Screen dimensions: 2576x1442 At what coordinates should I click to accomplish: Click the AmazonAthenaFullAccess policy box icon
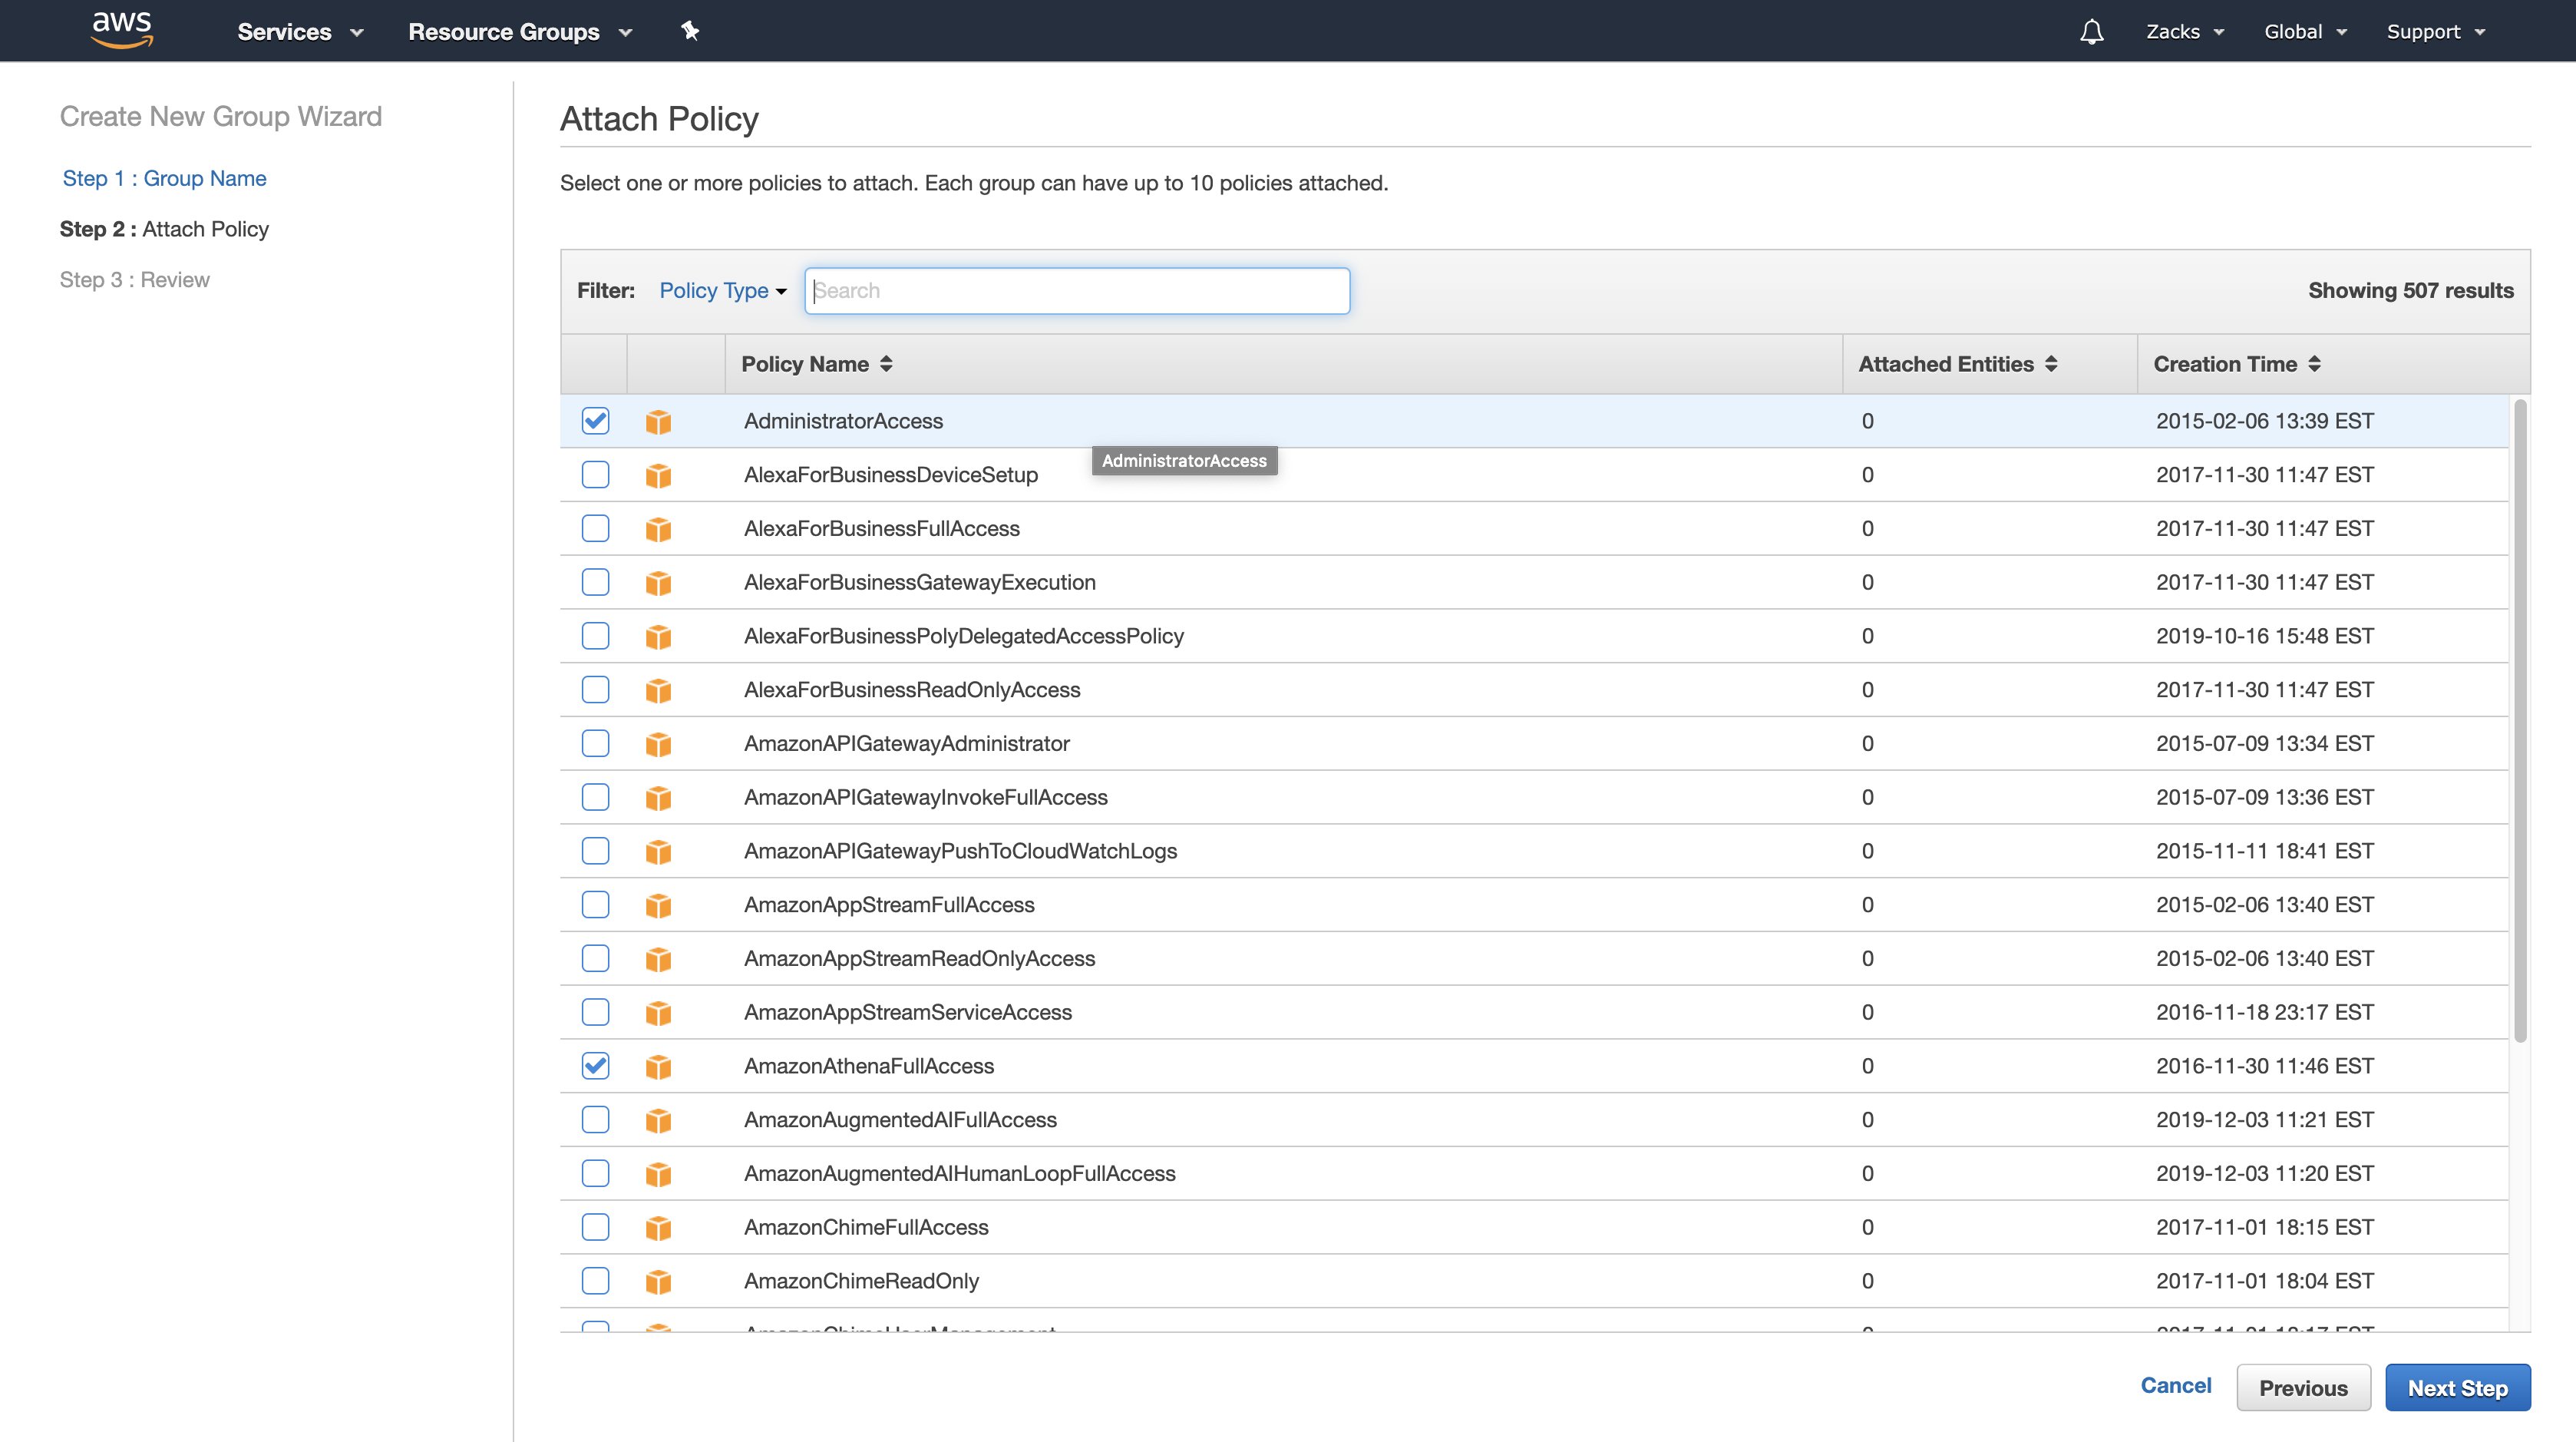658,1067
